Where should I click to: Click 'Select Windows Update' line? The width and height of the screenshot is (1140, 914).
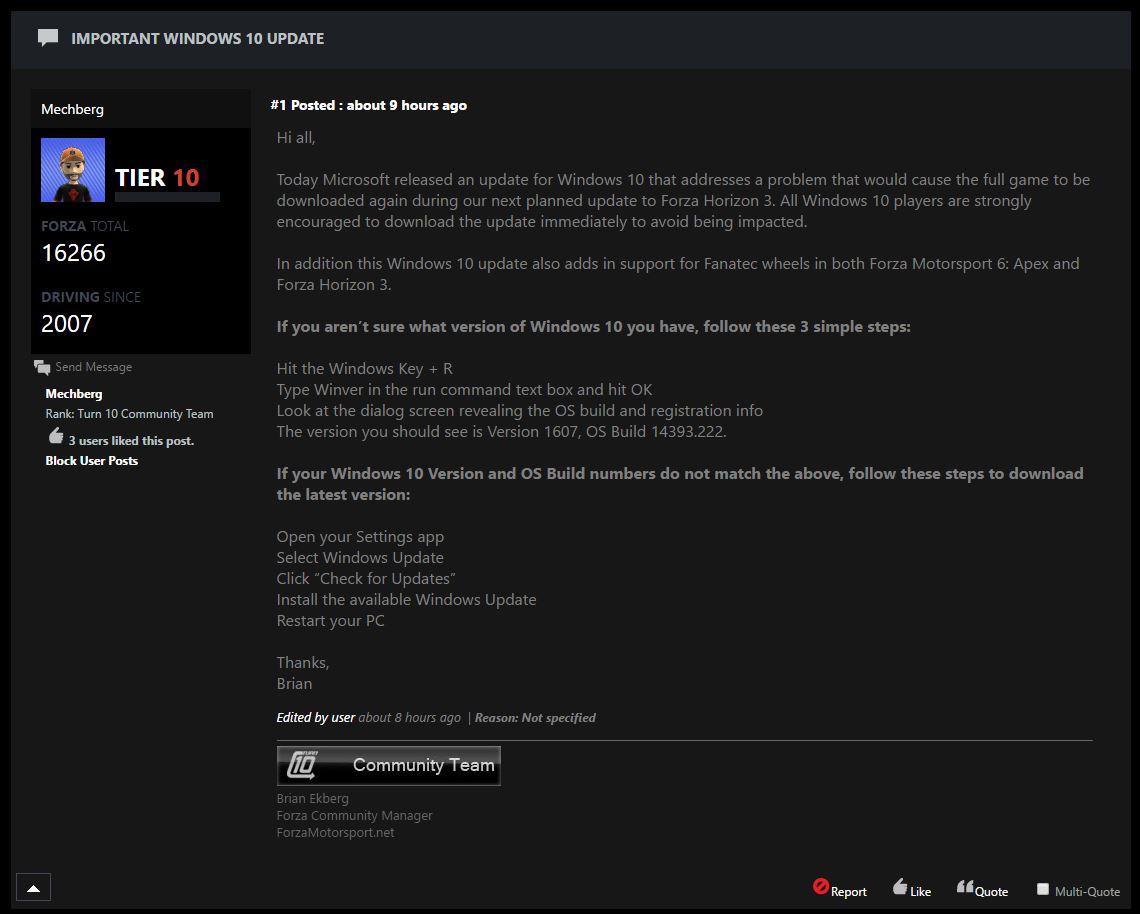360,558
